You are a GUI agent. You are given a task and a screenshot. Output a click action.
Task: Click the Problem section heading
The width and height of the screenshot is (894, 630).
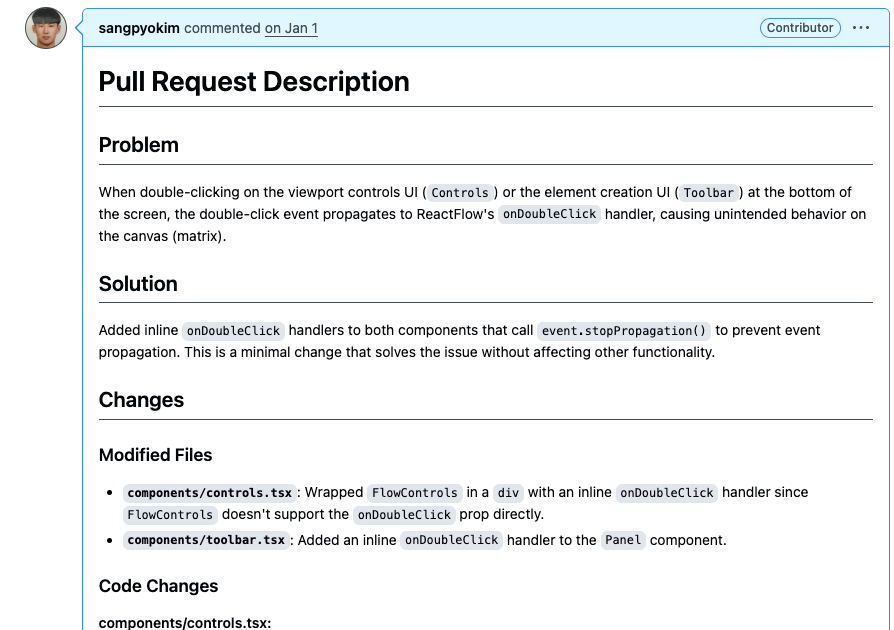click(x=139, y=145)
